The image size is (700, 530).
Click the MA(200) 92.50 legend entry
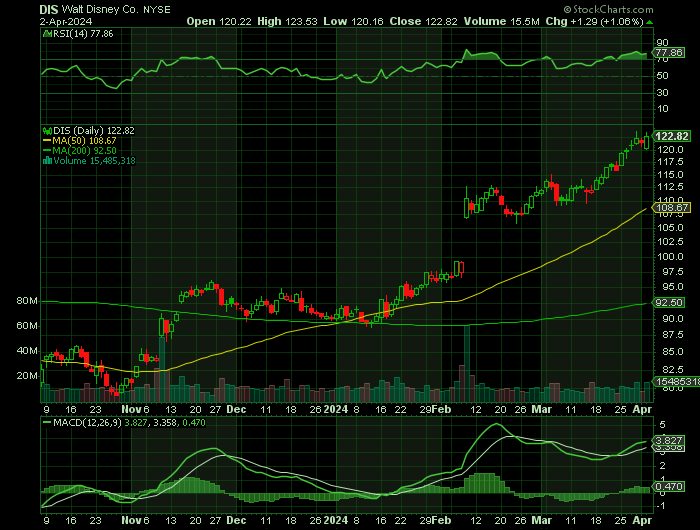point(84,151)
